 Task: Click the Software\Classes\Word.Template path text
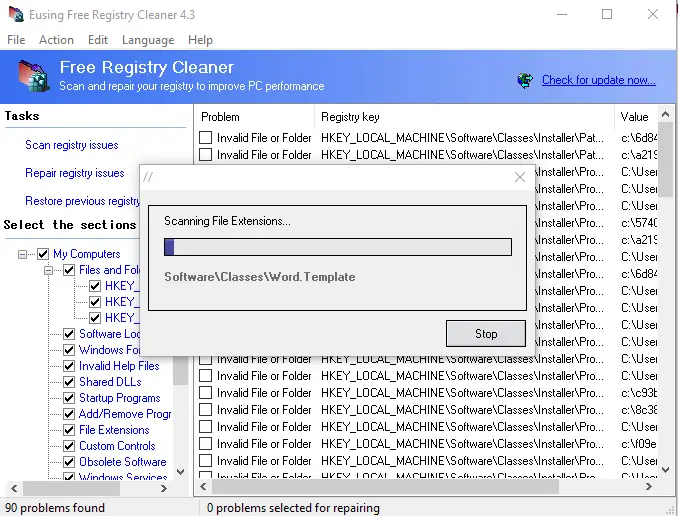coord(259,277)
